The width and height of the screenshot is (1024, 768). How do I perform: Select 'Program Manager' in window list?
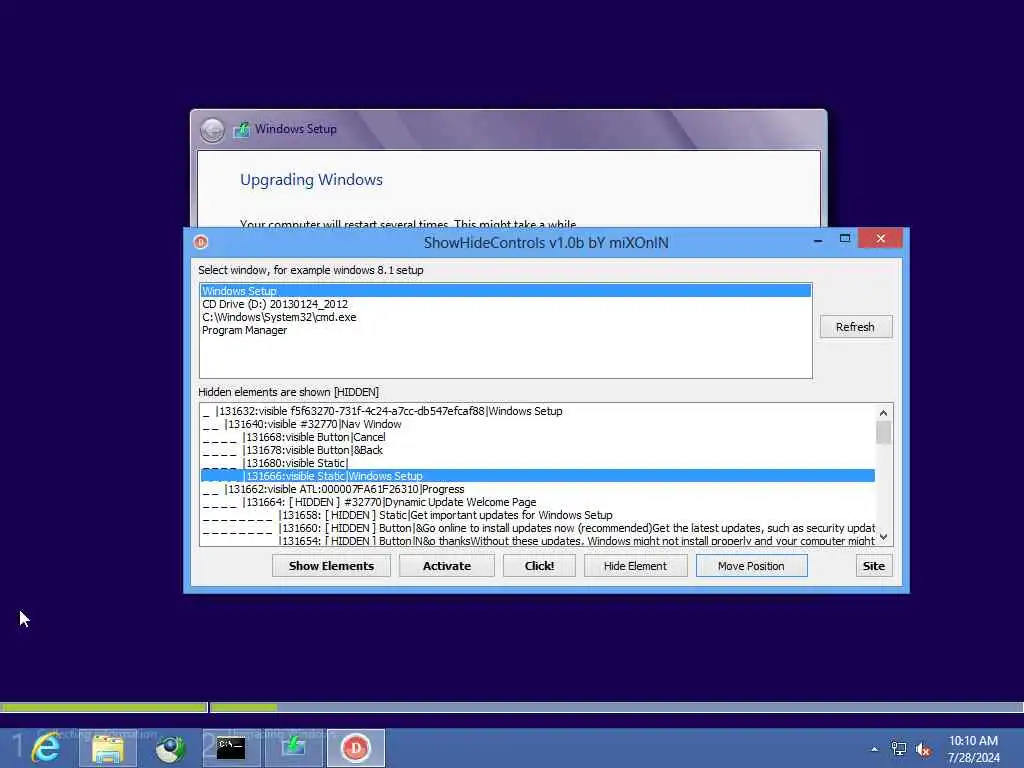[x=506, y=330]
